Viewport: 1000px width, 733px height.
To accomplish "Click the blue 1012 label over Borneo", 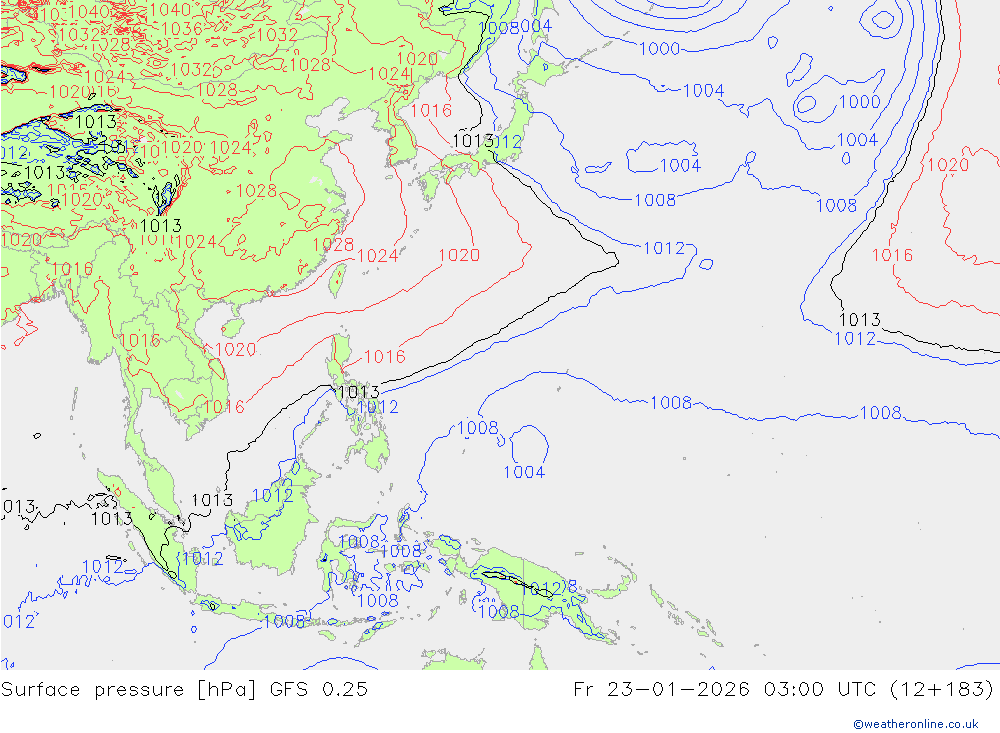I will click(272, 496).
